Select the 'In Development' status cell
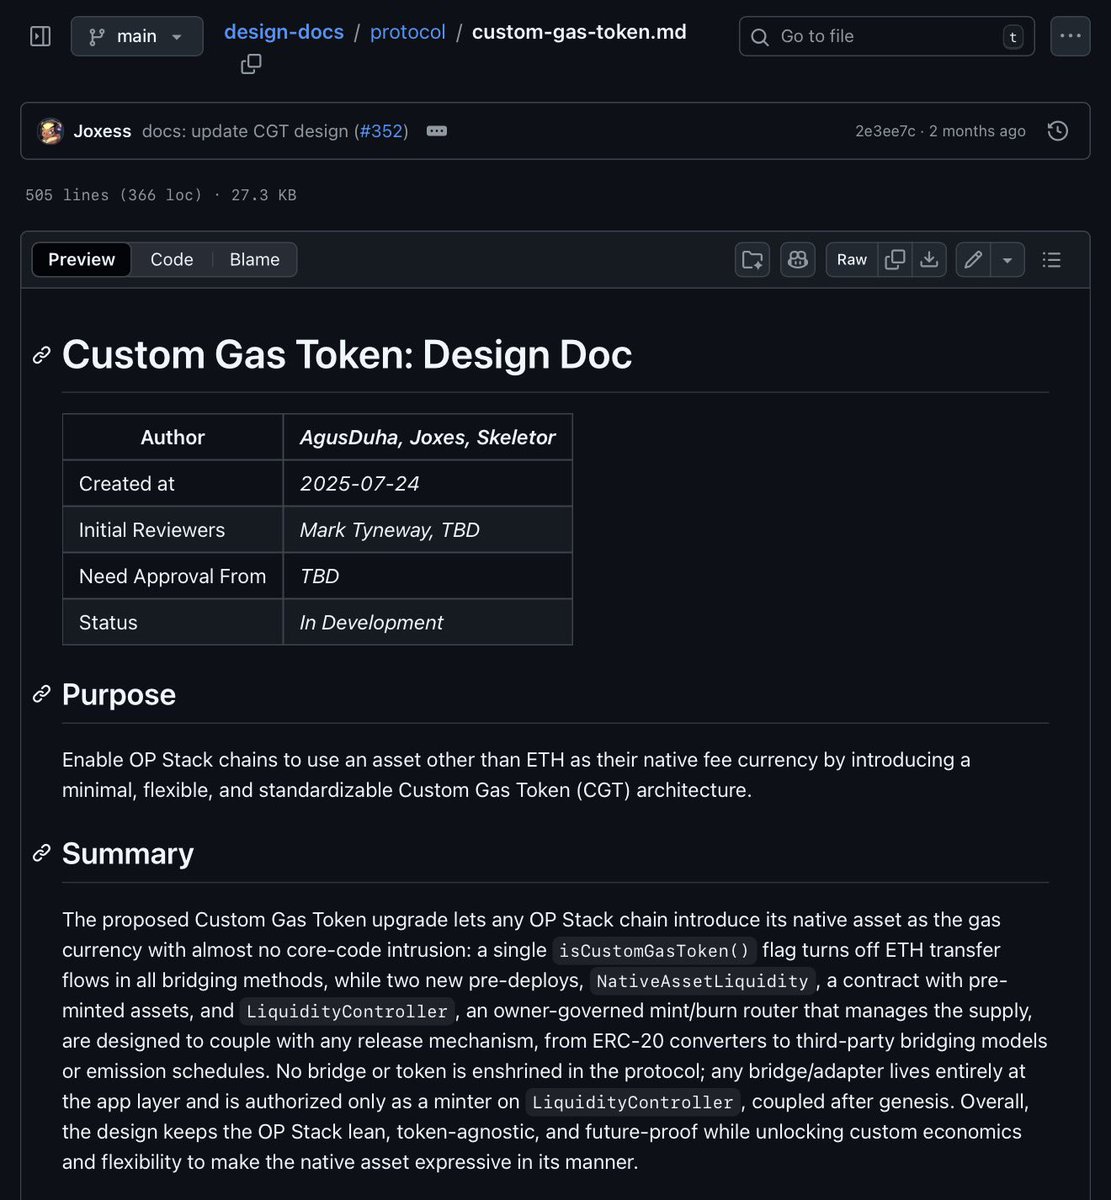The height and width of the screenshot is (1200, 1111). tap(428, 622)
